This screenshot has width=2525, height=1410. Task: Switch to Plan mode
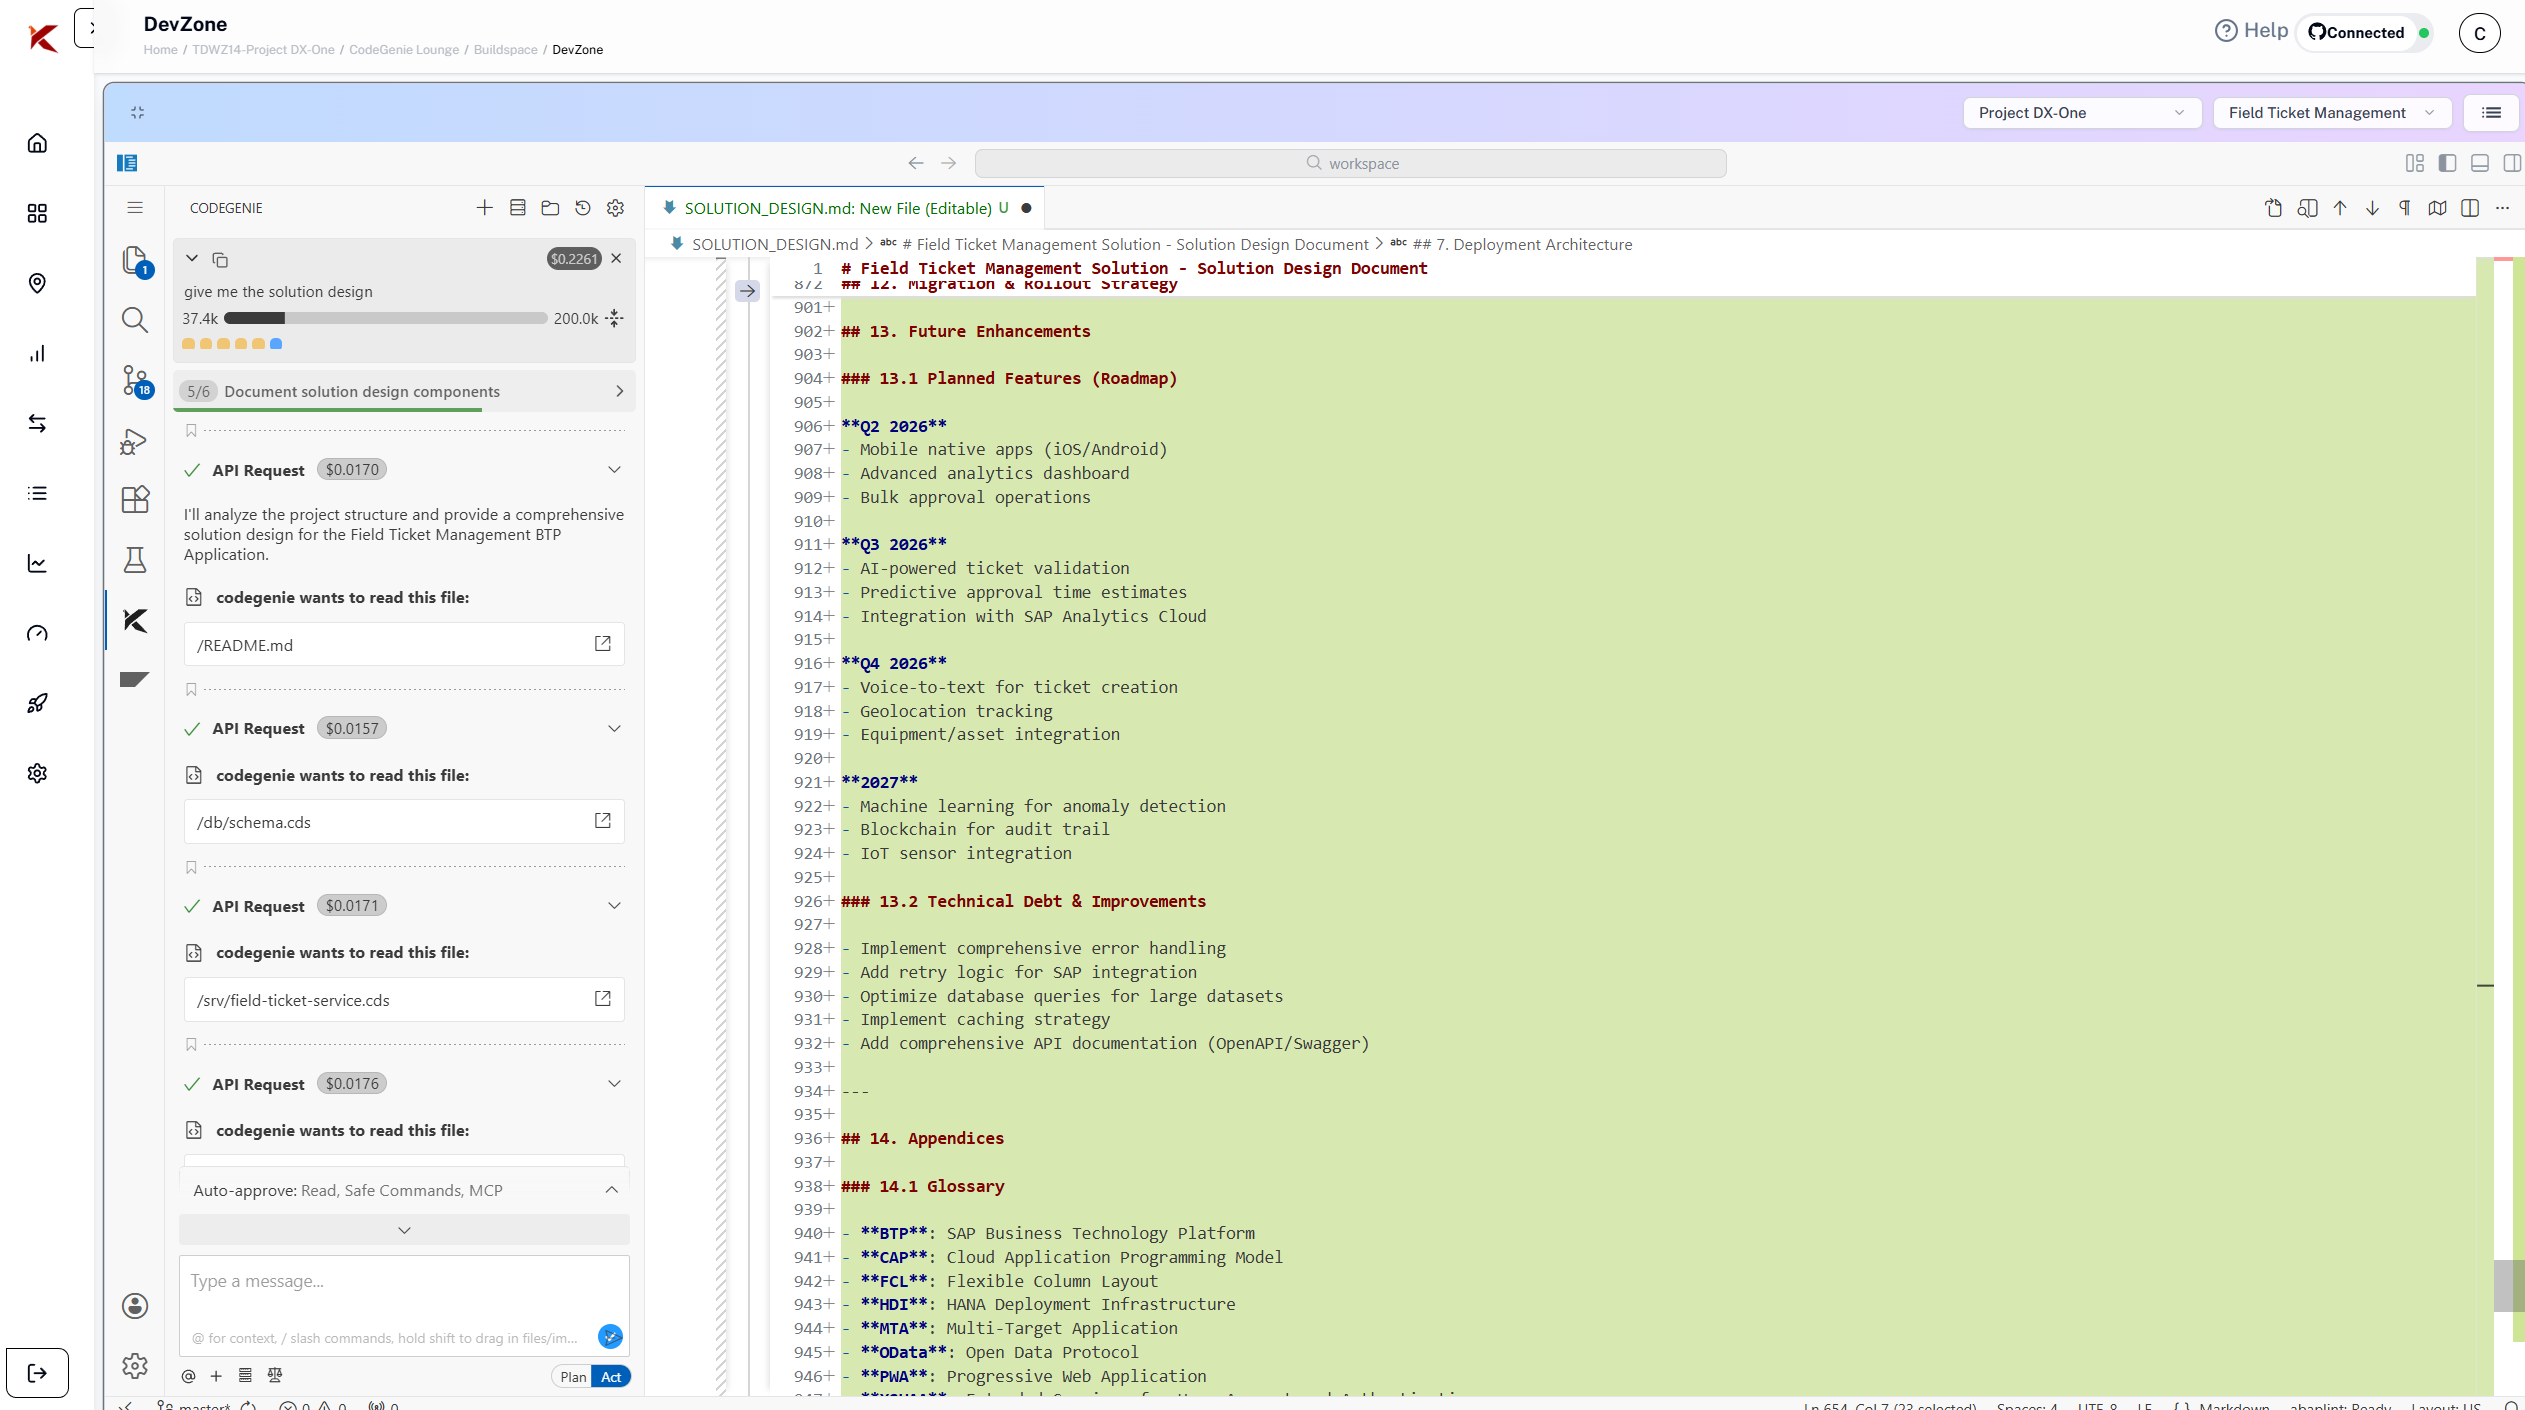click(573, 1377)
